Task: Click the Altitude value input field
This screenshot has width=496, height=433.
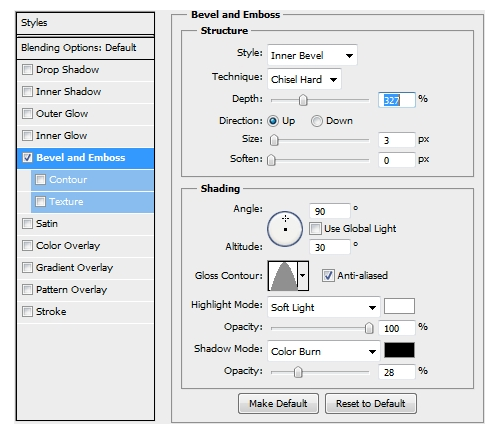Action: [329, 247]
